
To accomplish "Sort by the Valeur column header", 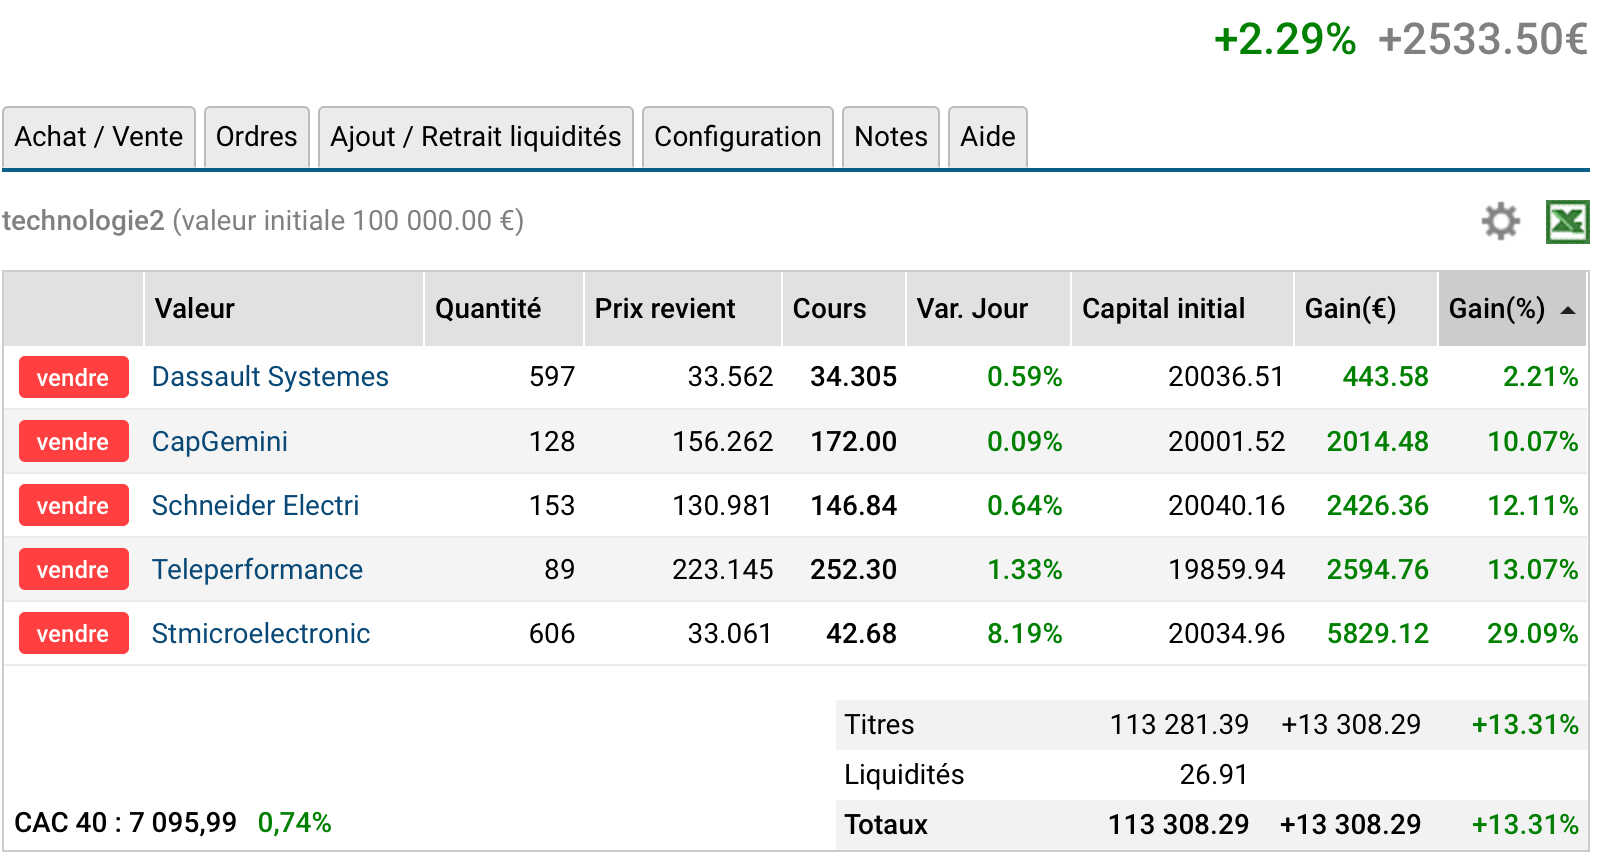I will pyautogui.click(x=284, y=309).
